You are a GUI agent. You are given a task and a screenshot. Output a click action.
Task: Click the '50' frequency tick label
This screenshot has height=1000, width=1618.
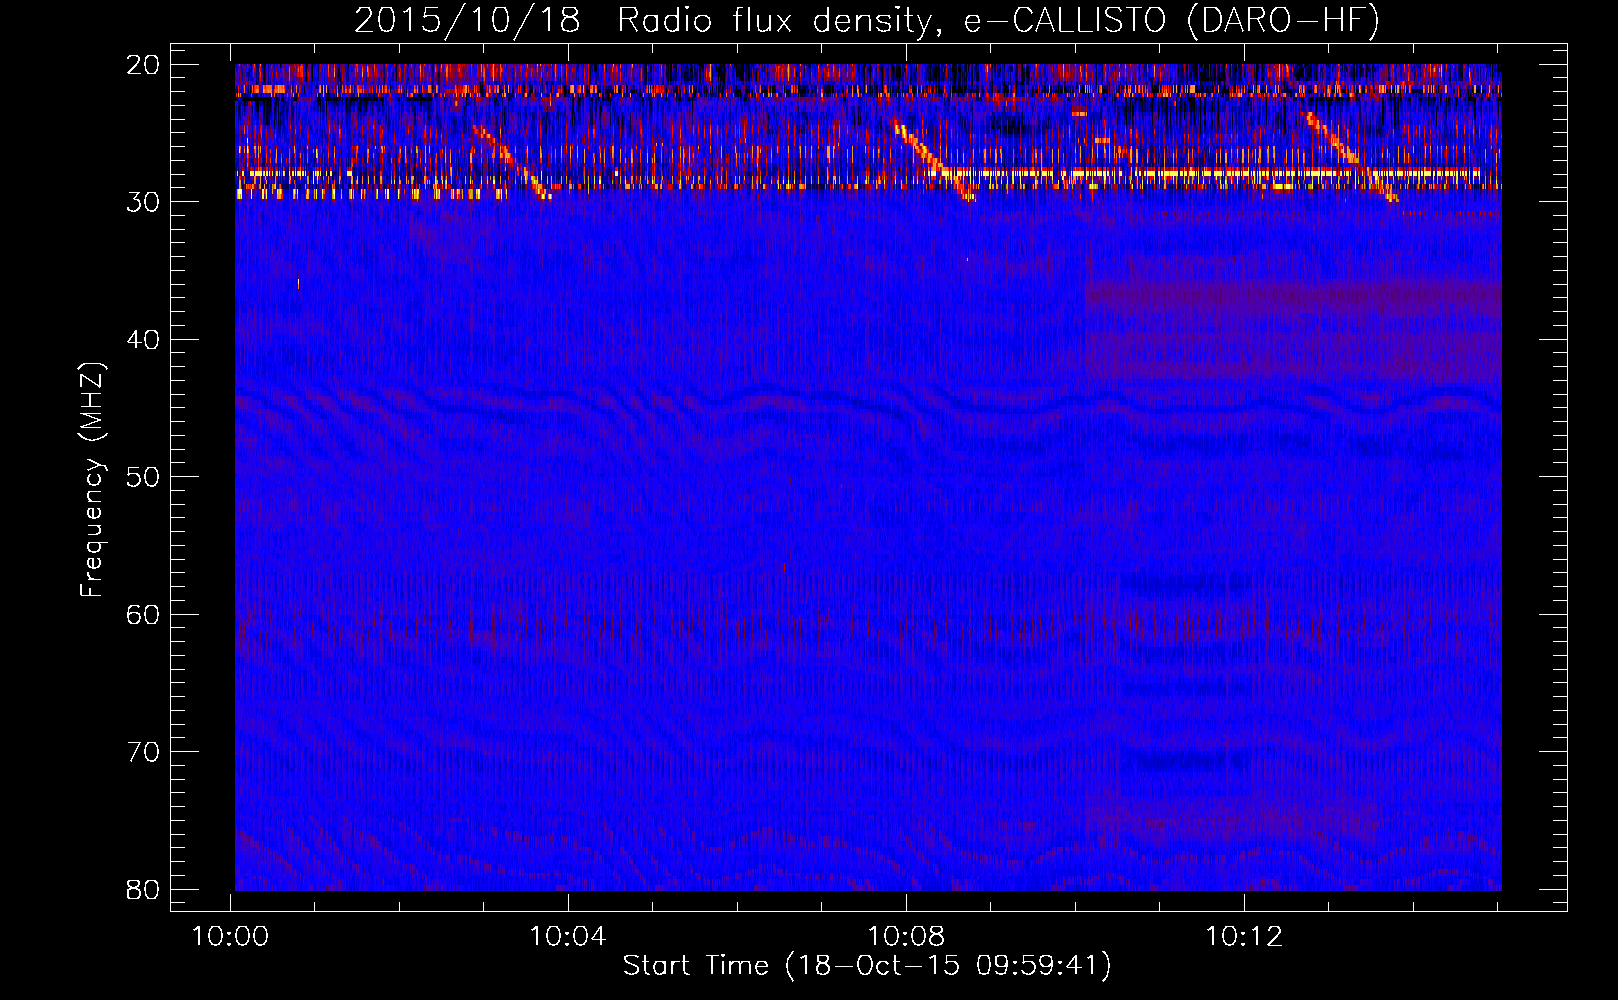coord(143,477)
